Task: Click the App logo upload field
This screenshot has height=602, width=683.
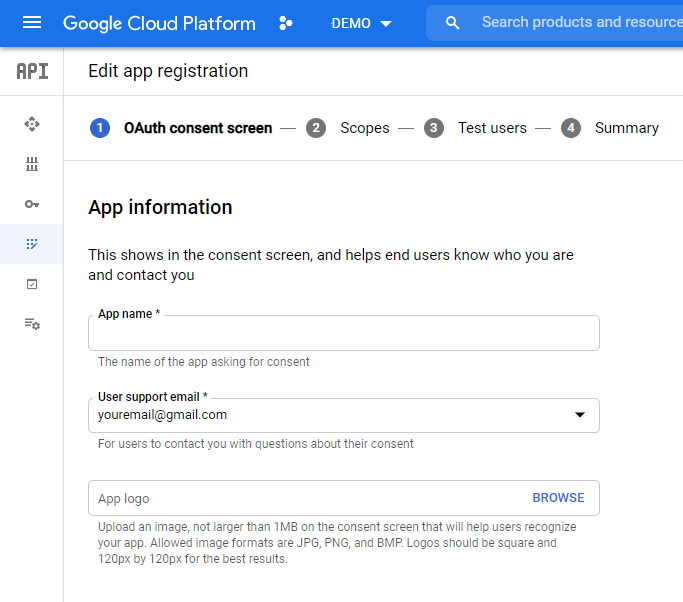Action: [344, 498]
